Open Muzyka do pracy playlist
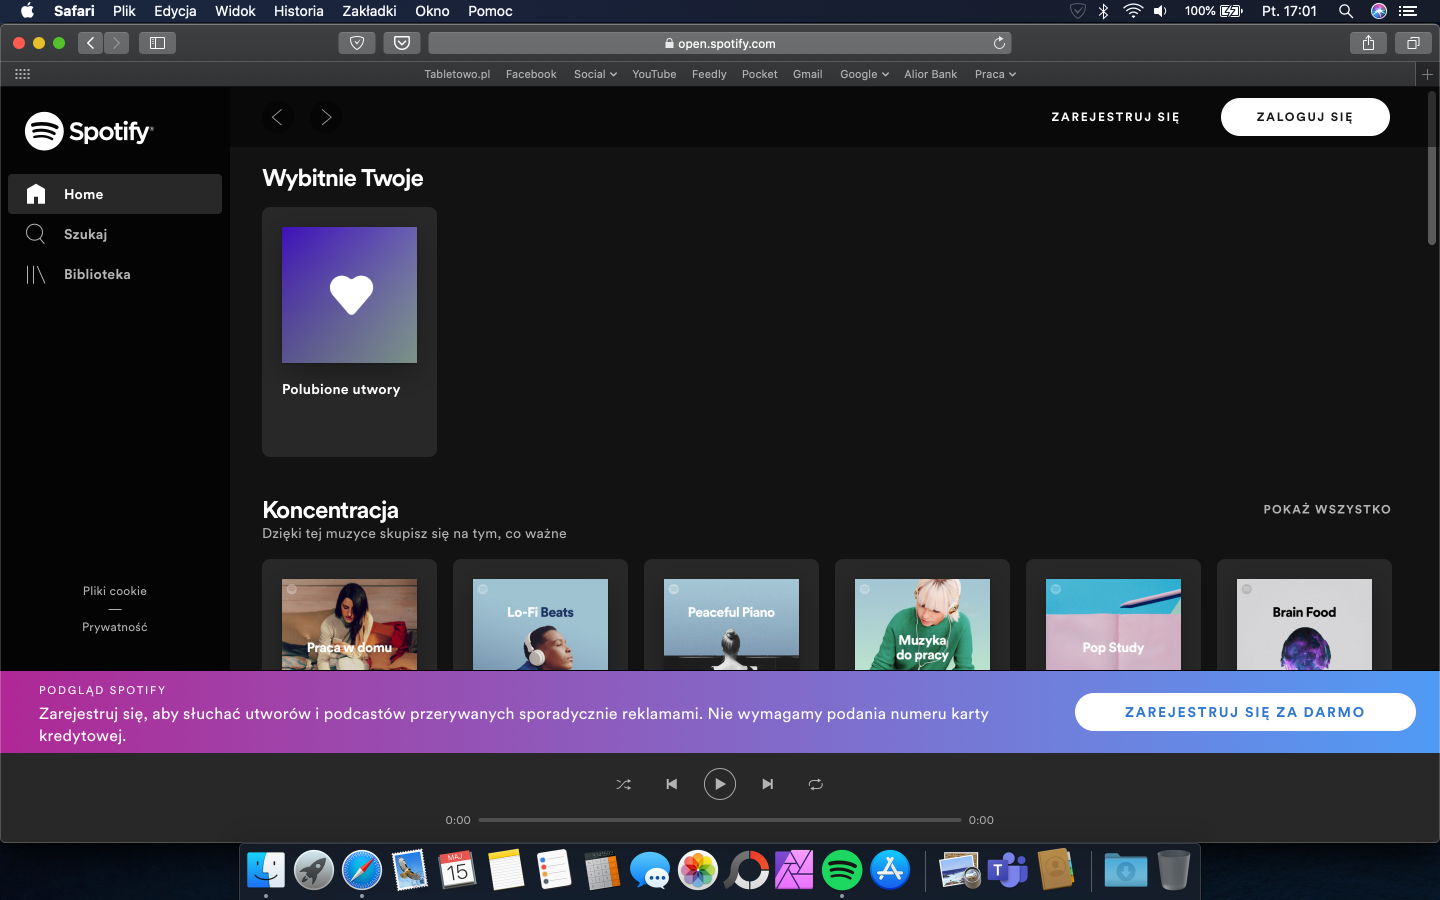The image size is (1440, 900). tap(922, 615)
